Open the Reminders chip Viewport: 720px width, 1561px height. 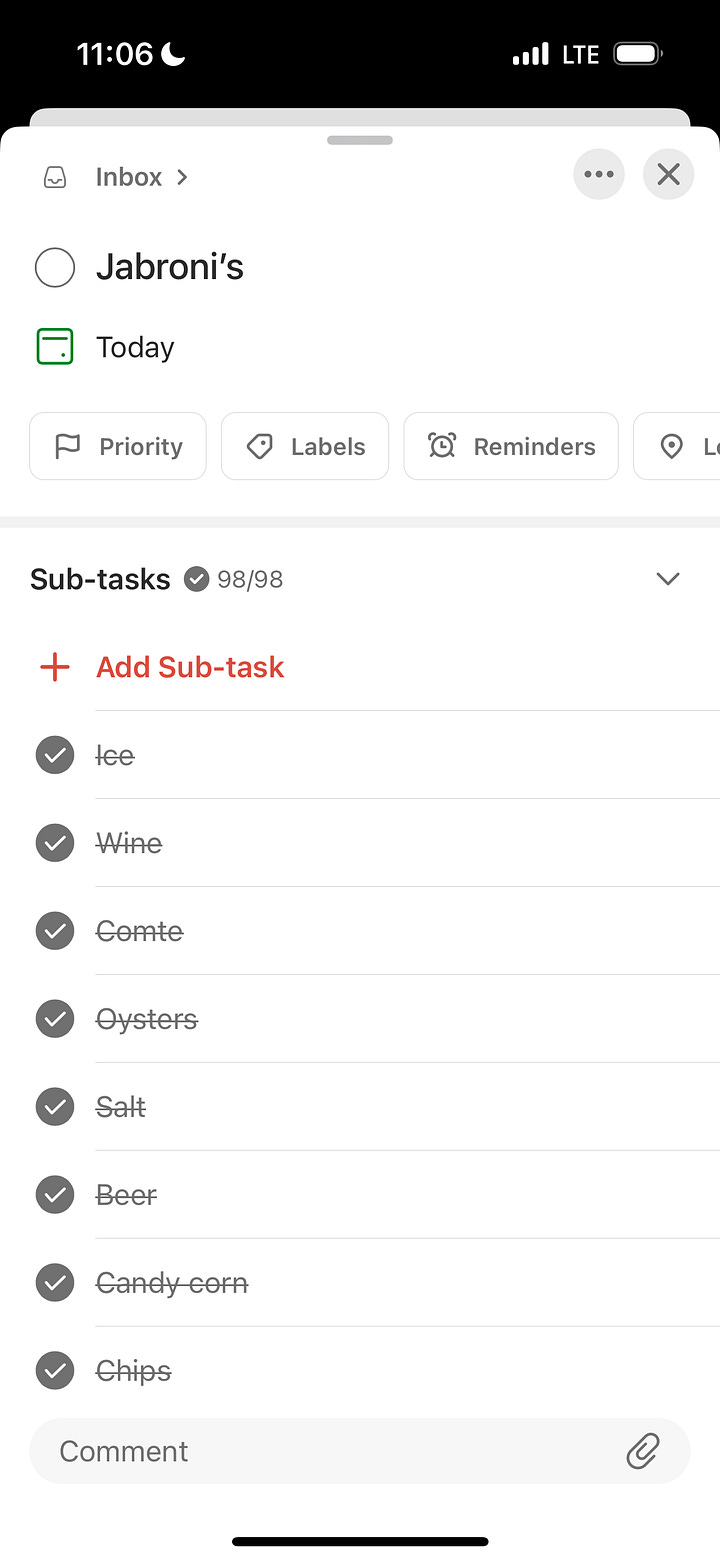click(511, 446)
